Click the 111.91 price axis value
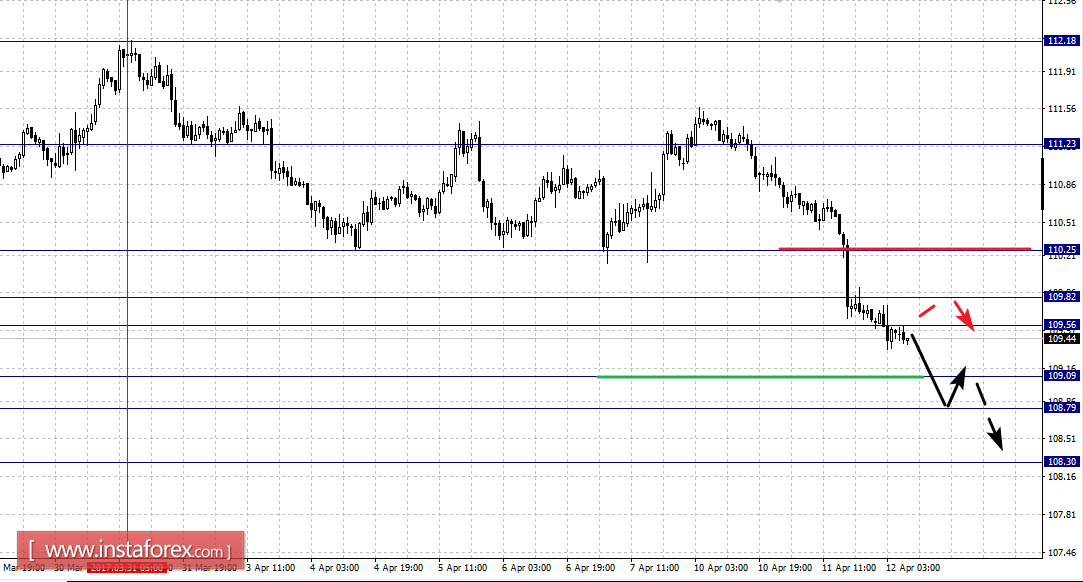1083x582 pixels. (x=1062, y=72)
